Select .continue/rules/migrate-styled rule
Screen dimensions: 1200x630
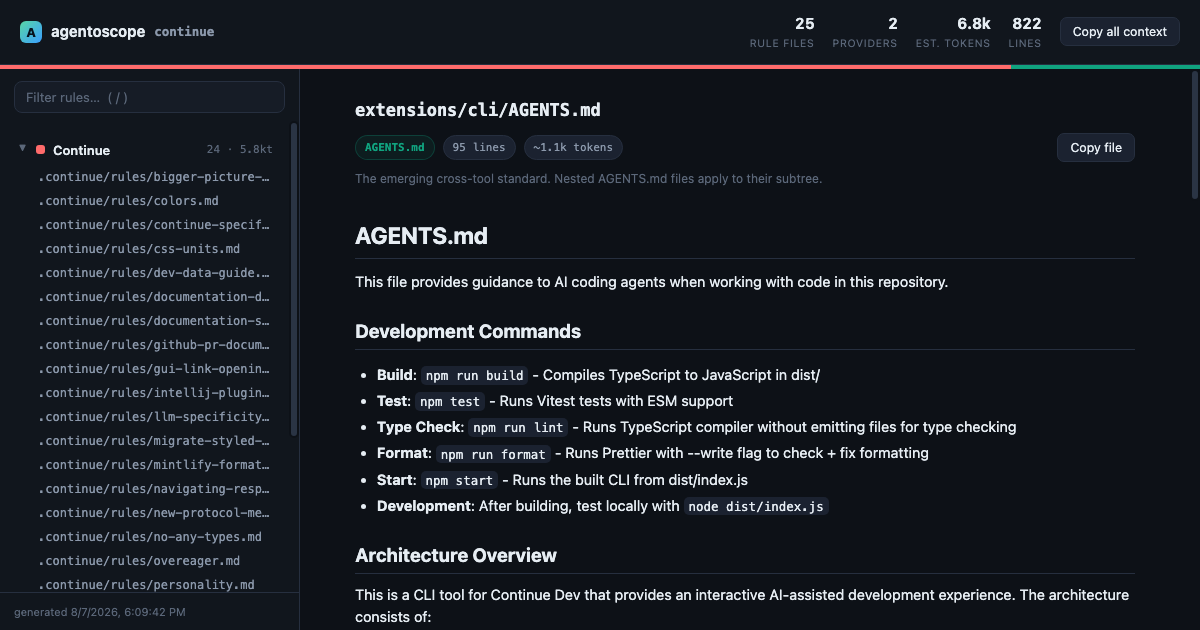pos(155,441)
